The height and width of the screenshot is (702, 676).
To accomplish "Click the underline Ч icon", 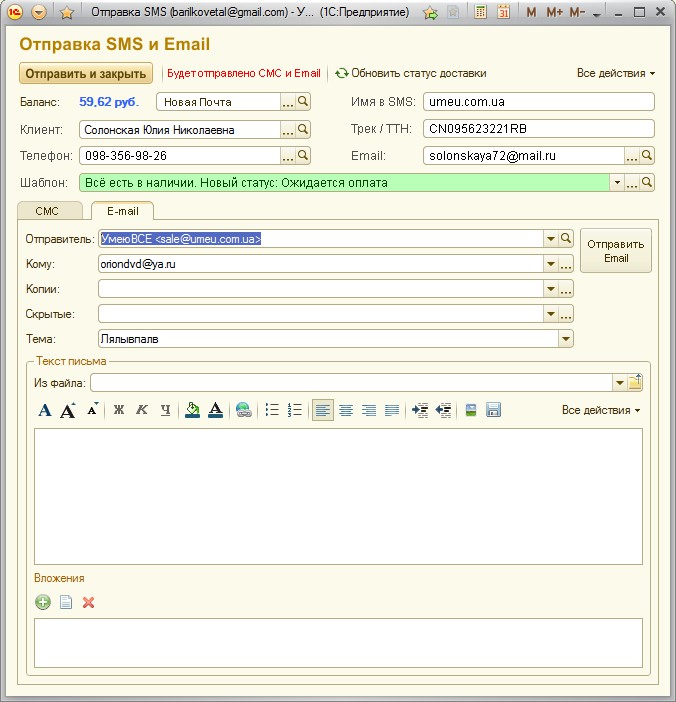I will pyautogui.click(x=165, y=410).
